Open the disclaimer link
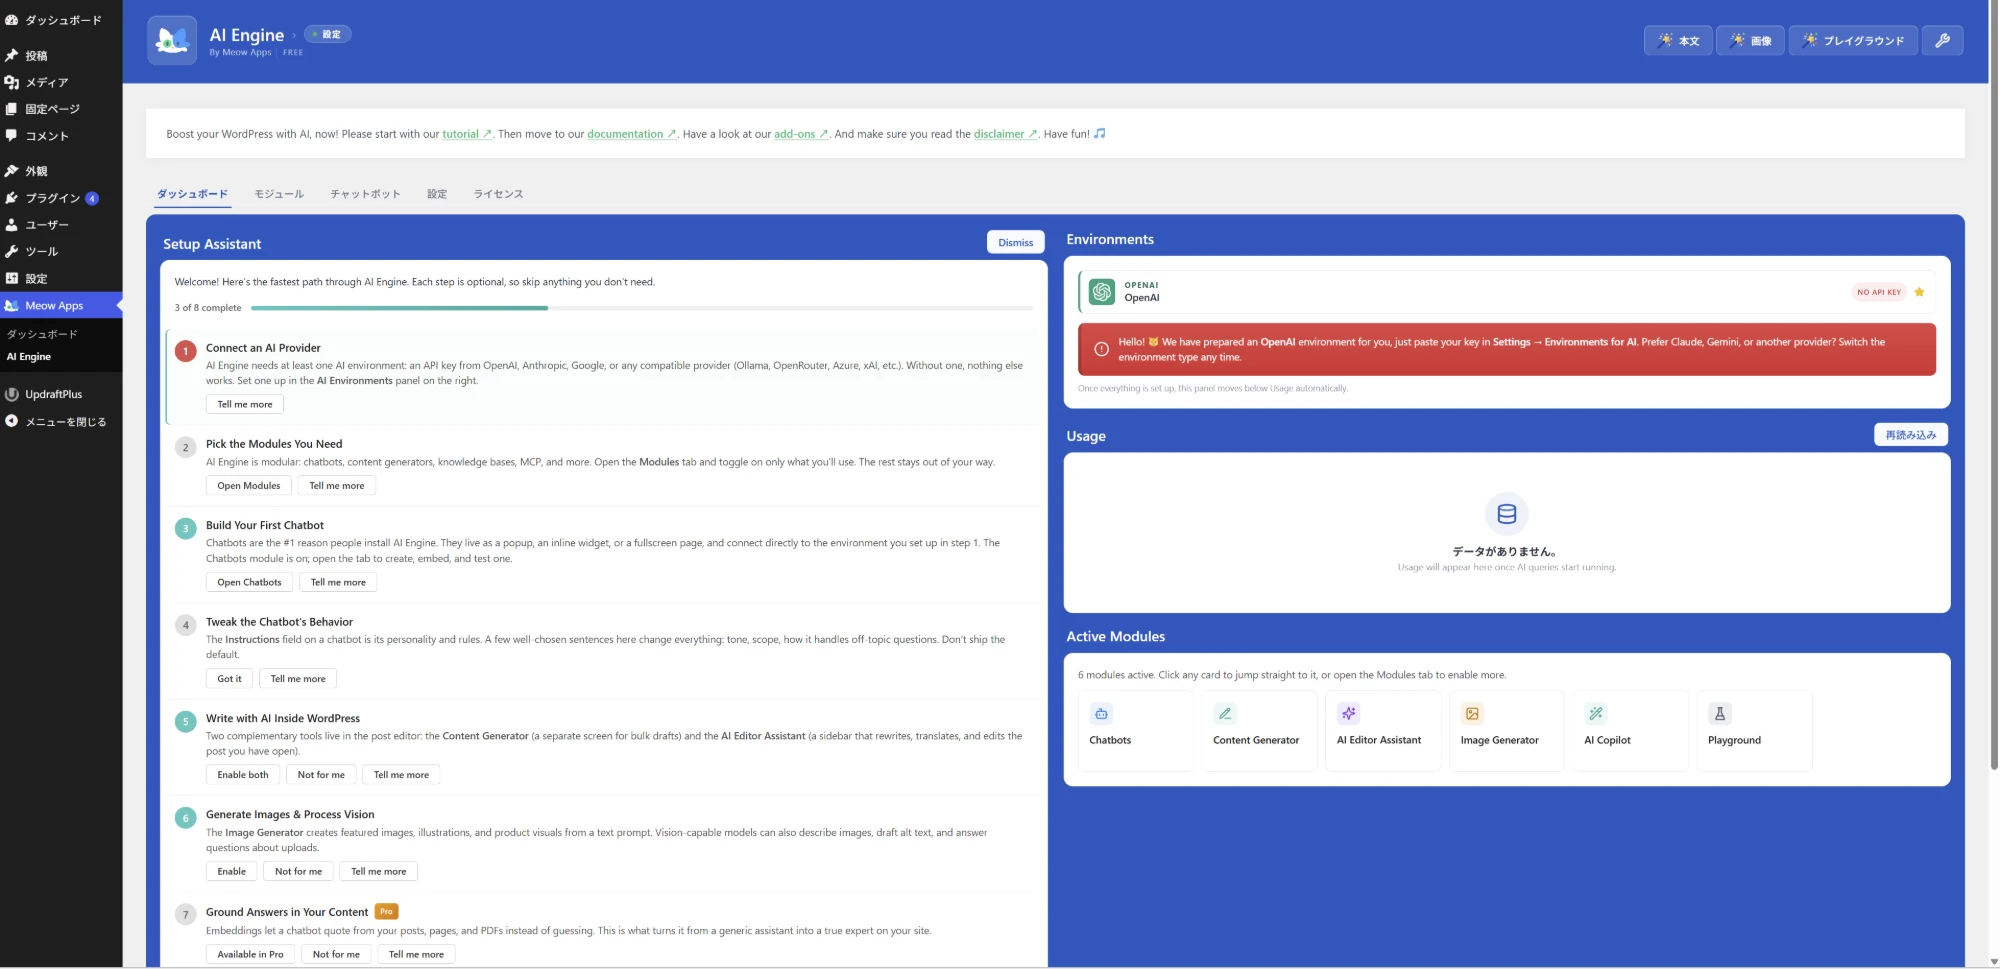The image size is (2000, 969). 1006,134
